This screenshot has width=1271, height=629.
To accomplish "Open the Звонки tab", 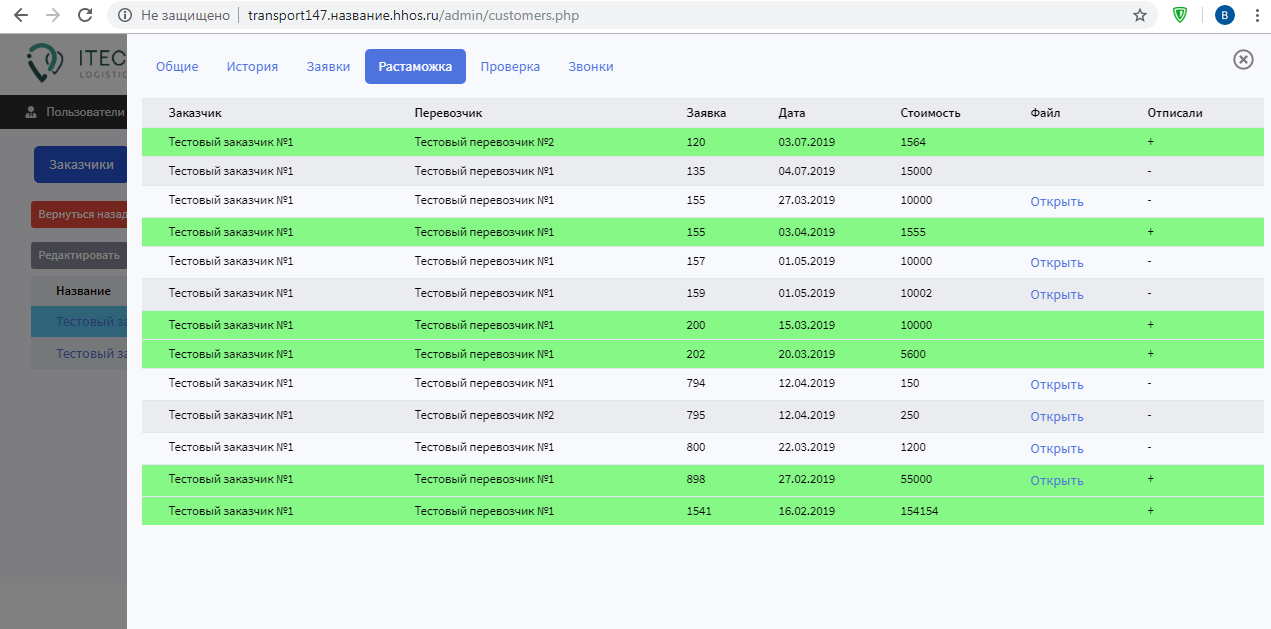I will click(x=591, y=67).
